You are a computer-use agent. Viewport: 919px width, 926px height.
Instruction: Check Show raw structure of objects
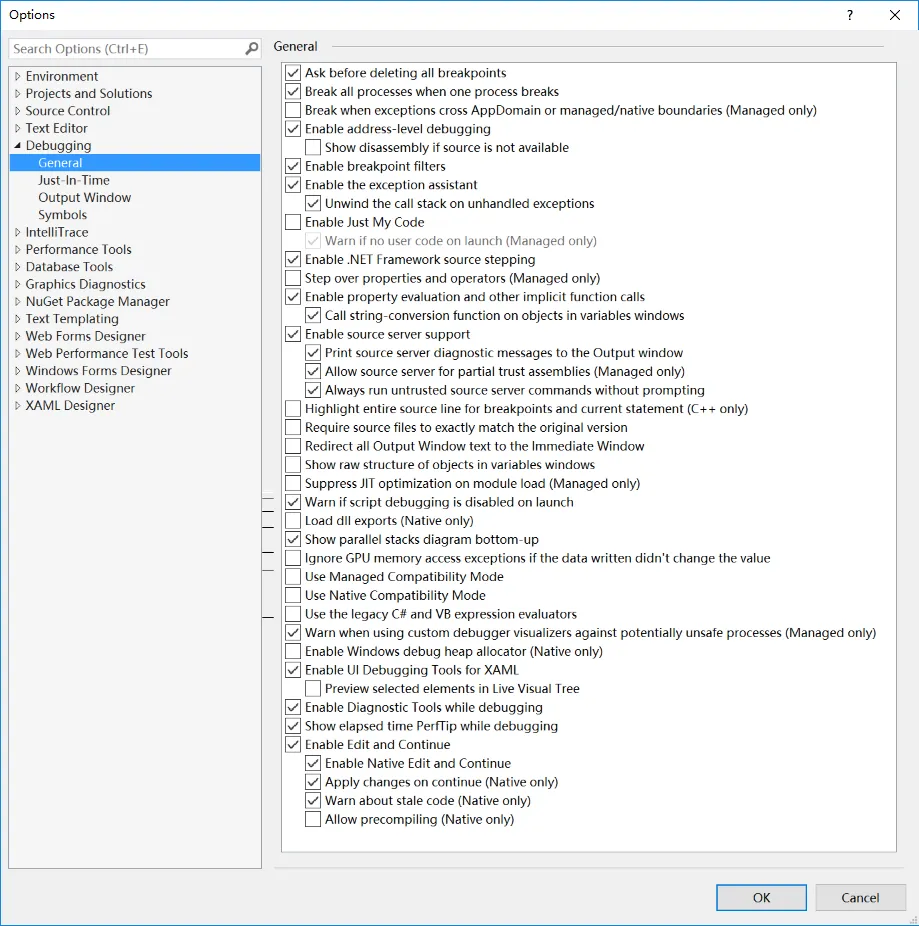click(293, 465)
